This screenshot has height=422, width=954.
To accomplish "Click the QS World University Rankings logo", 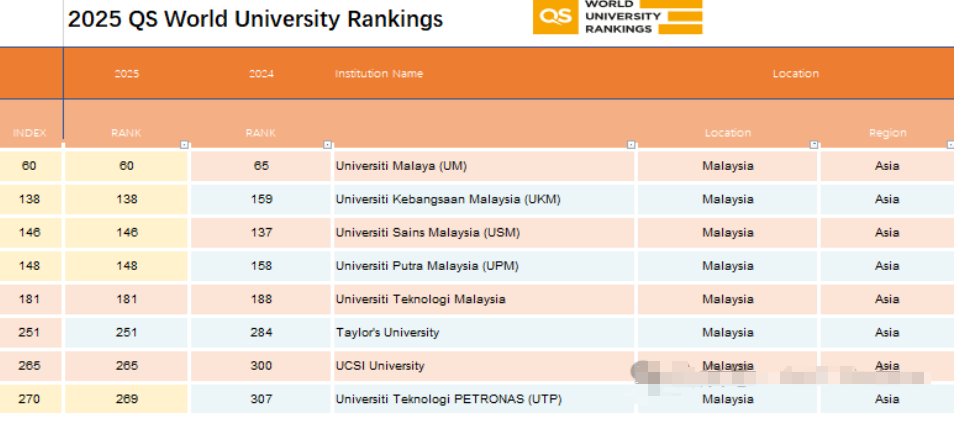I will tap(617, 17).
